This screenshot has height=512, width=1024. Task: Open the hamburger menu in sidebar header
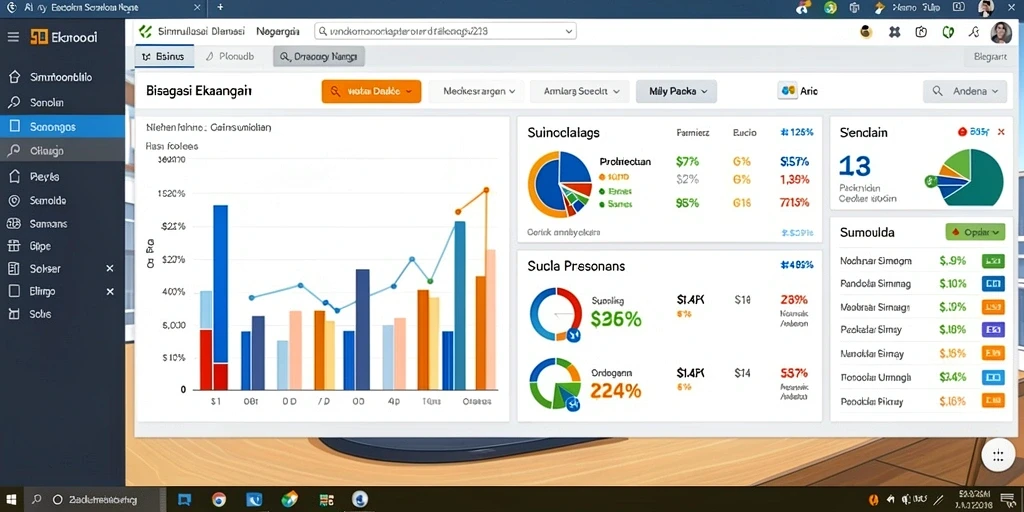[x=13, y=37]
